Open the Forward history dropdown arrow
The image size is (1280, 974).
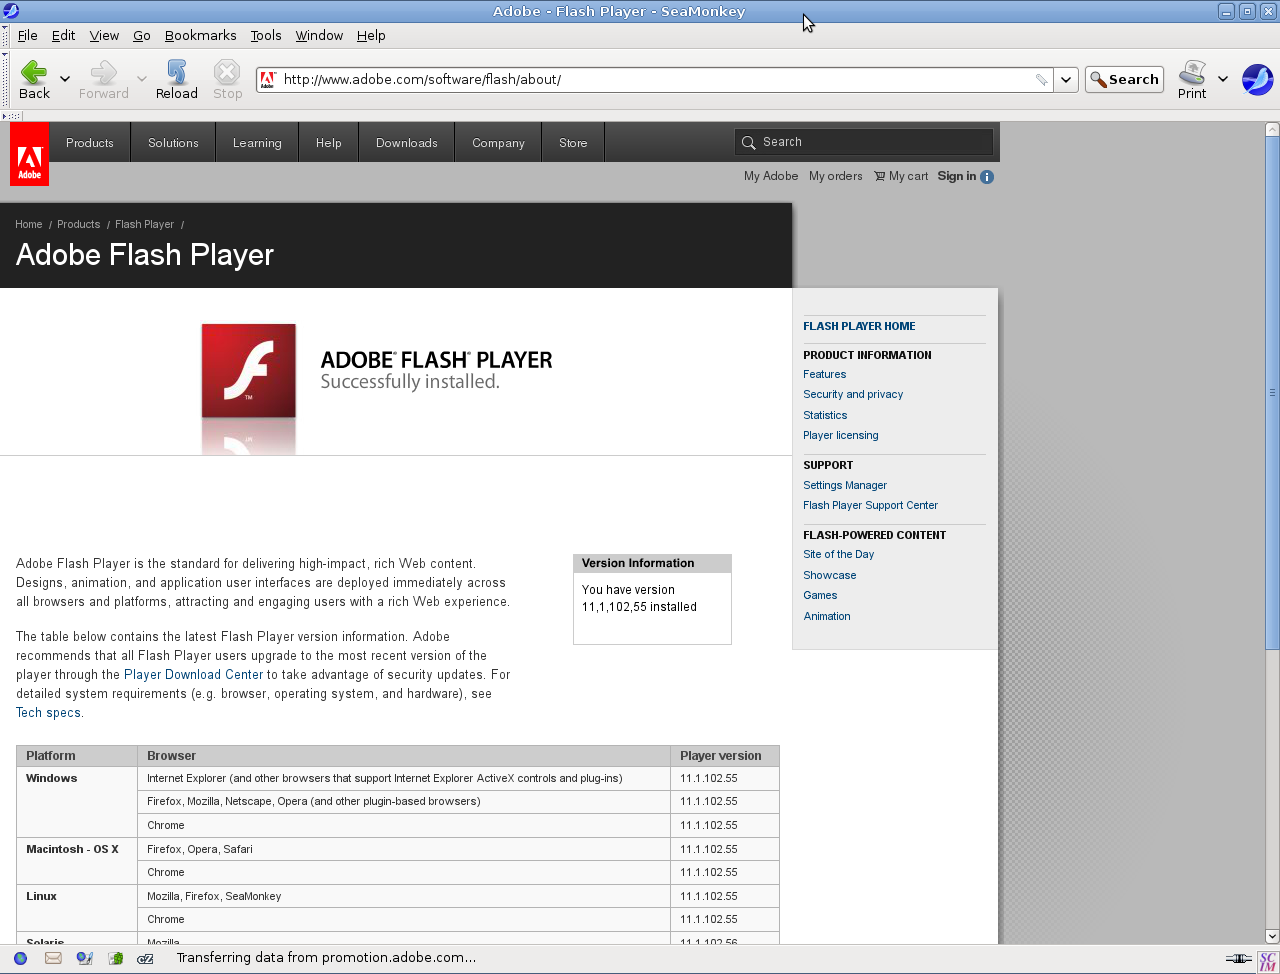[142, 79]
